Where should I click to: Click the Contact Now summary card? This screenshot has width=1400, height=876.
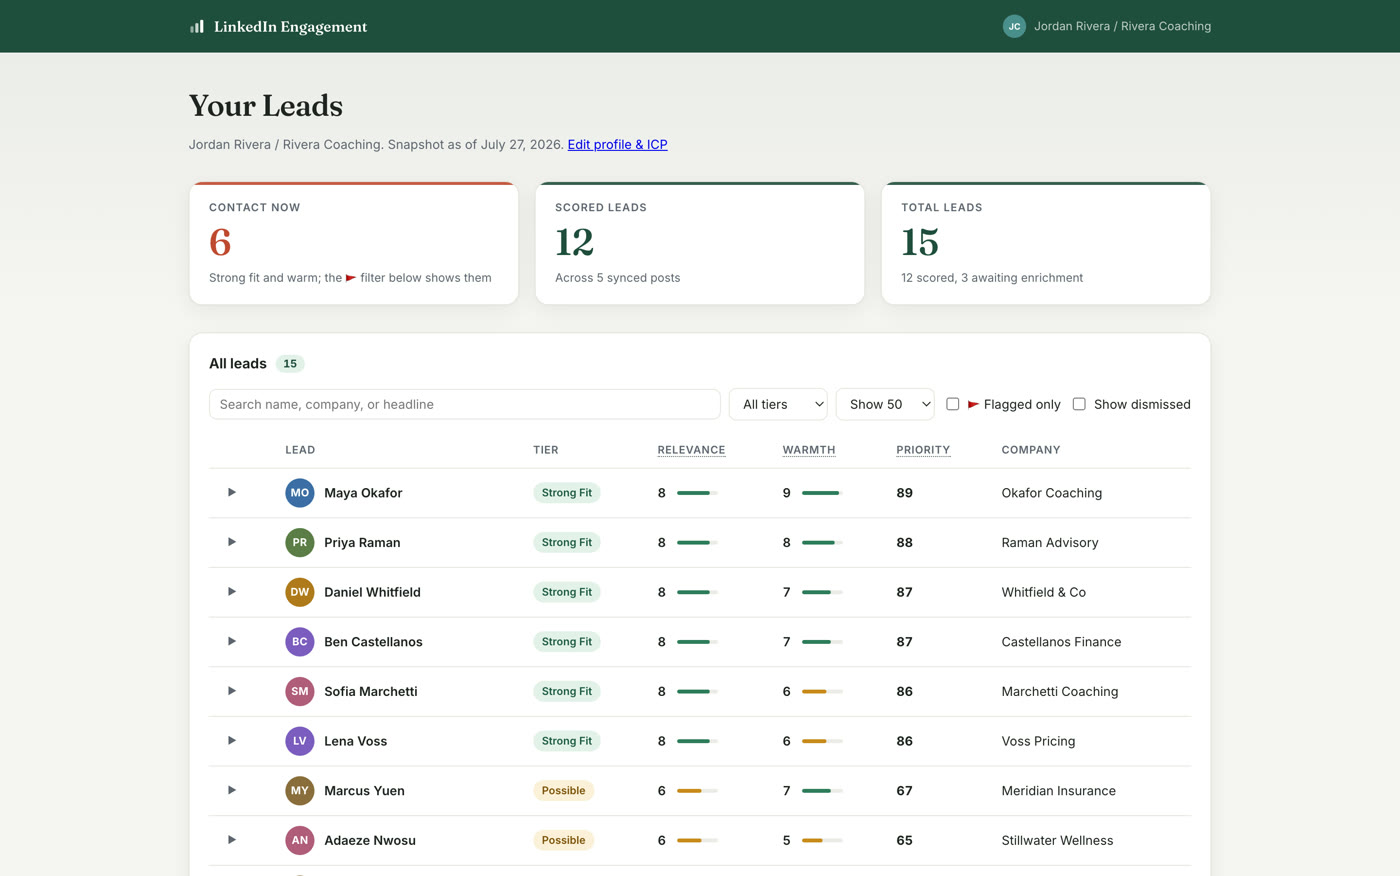[x=354, y=243]
